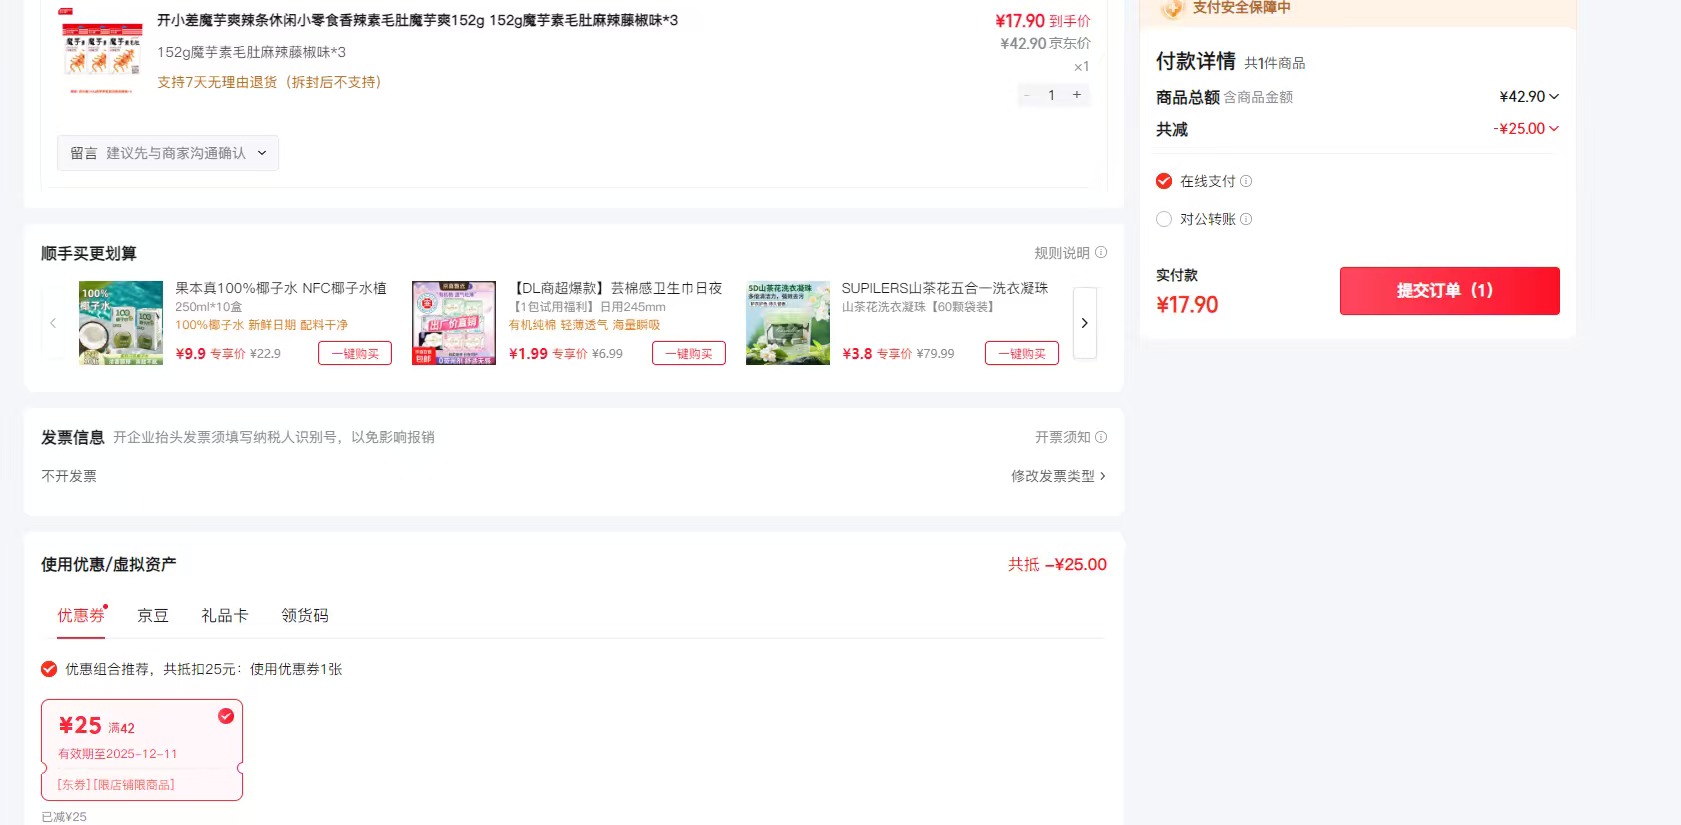Open 修改发票类型 link
The height and width of the screenshot is (825, 1681).
click(x=1058, y=476)
